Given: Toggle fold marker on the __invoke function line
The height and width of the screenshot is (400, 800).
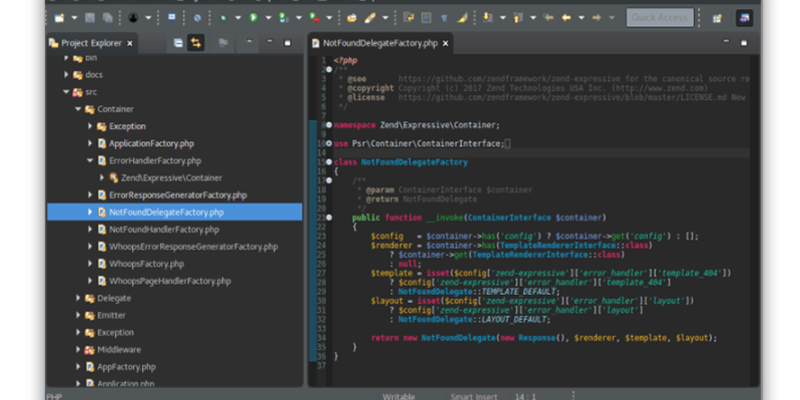Looking at the screenshot, I should pyautogui.click(x=327, y=216).
